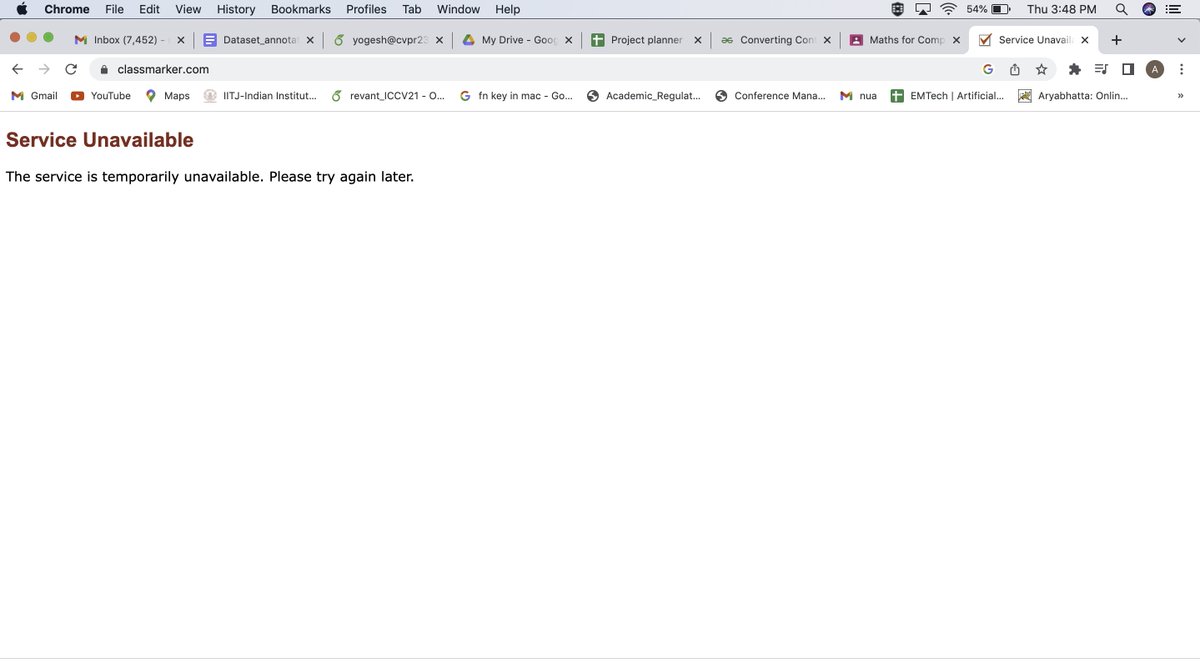Click the browser back arrow
The width and height of the screenshot is (1200, 663).
click(17, 69)
